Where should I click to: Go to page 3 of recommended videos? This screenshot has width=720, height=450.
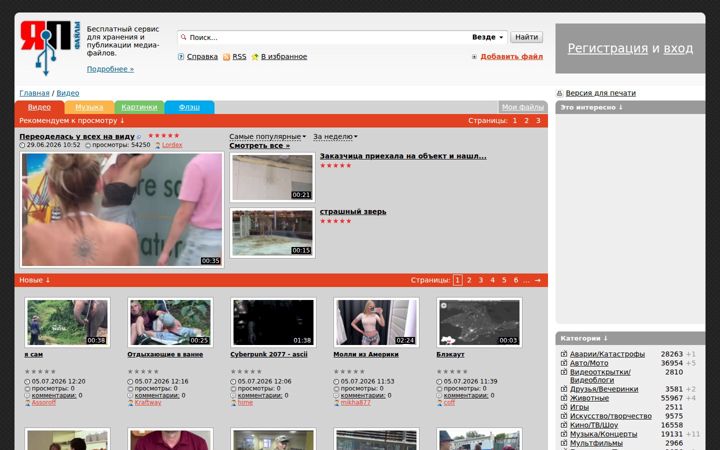[538, 121]
